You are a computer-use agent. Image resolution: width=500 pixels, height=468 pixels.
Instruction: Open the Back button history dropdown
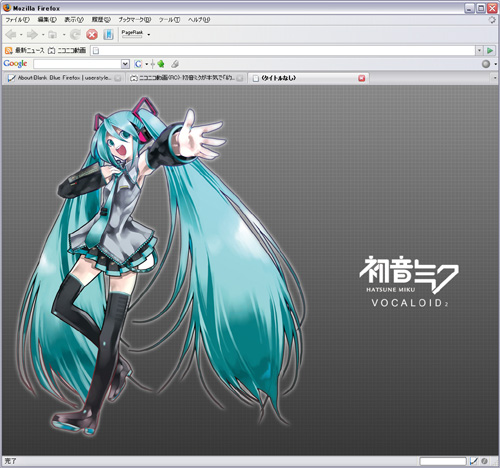[x=21, y=35]
